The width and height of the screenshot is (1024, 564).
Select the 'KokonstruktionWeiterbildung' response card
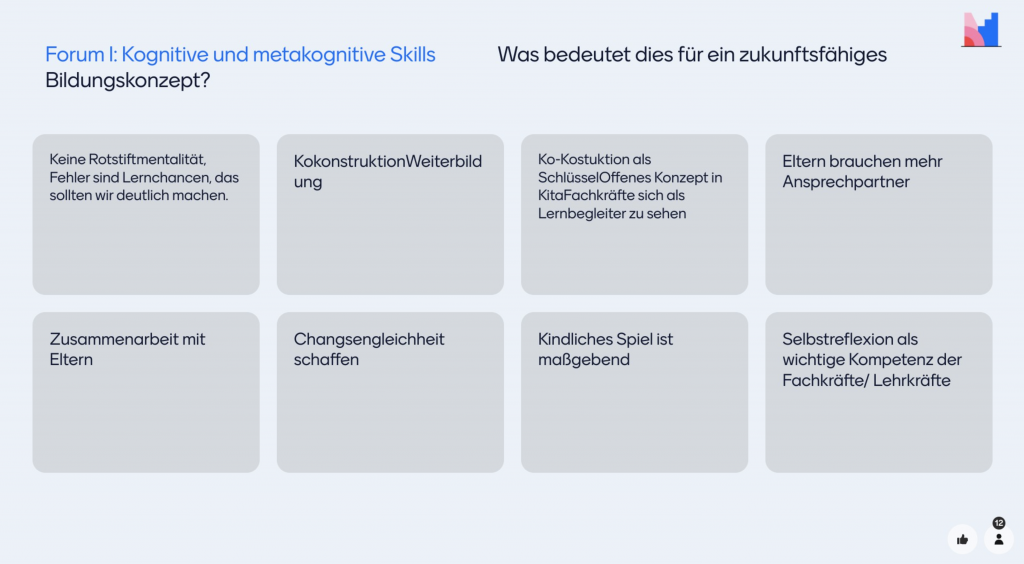[x=390, y=214]
